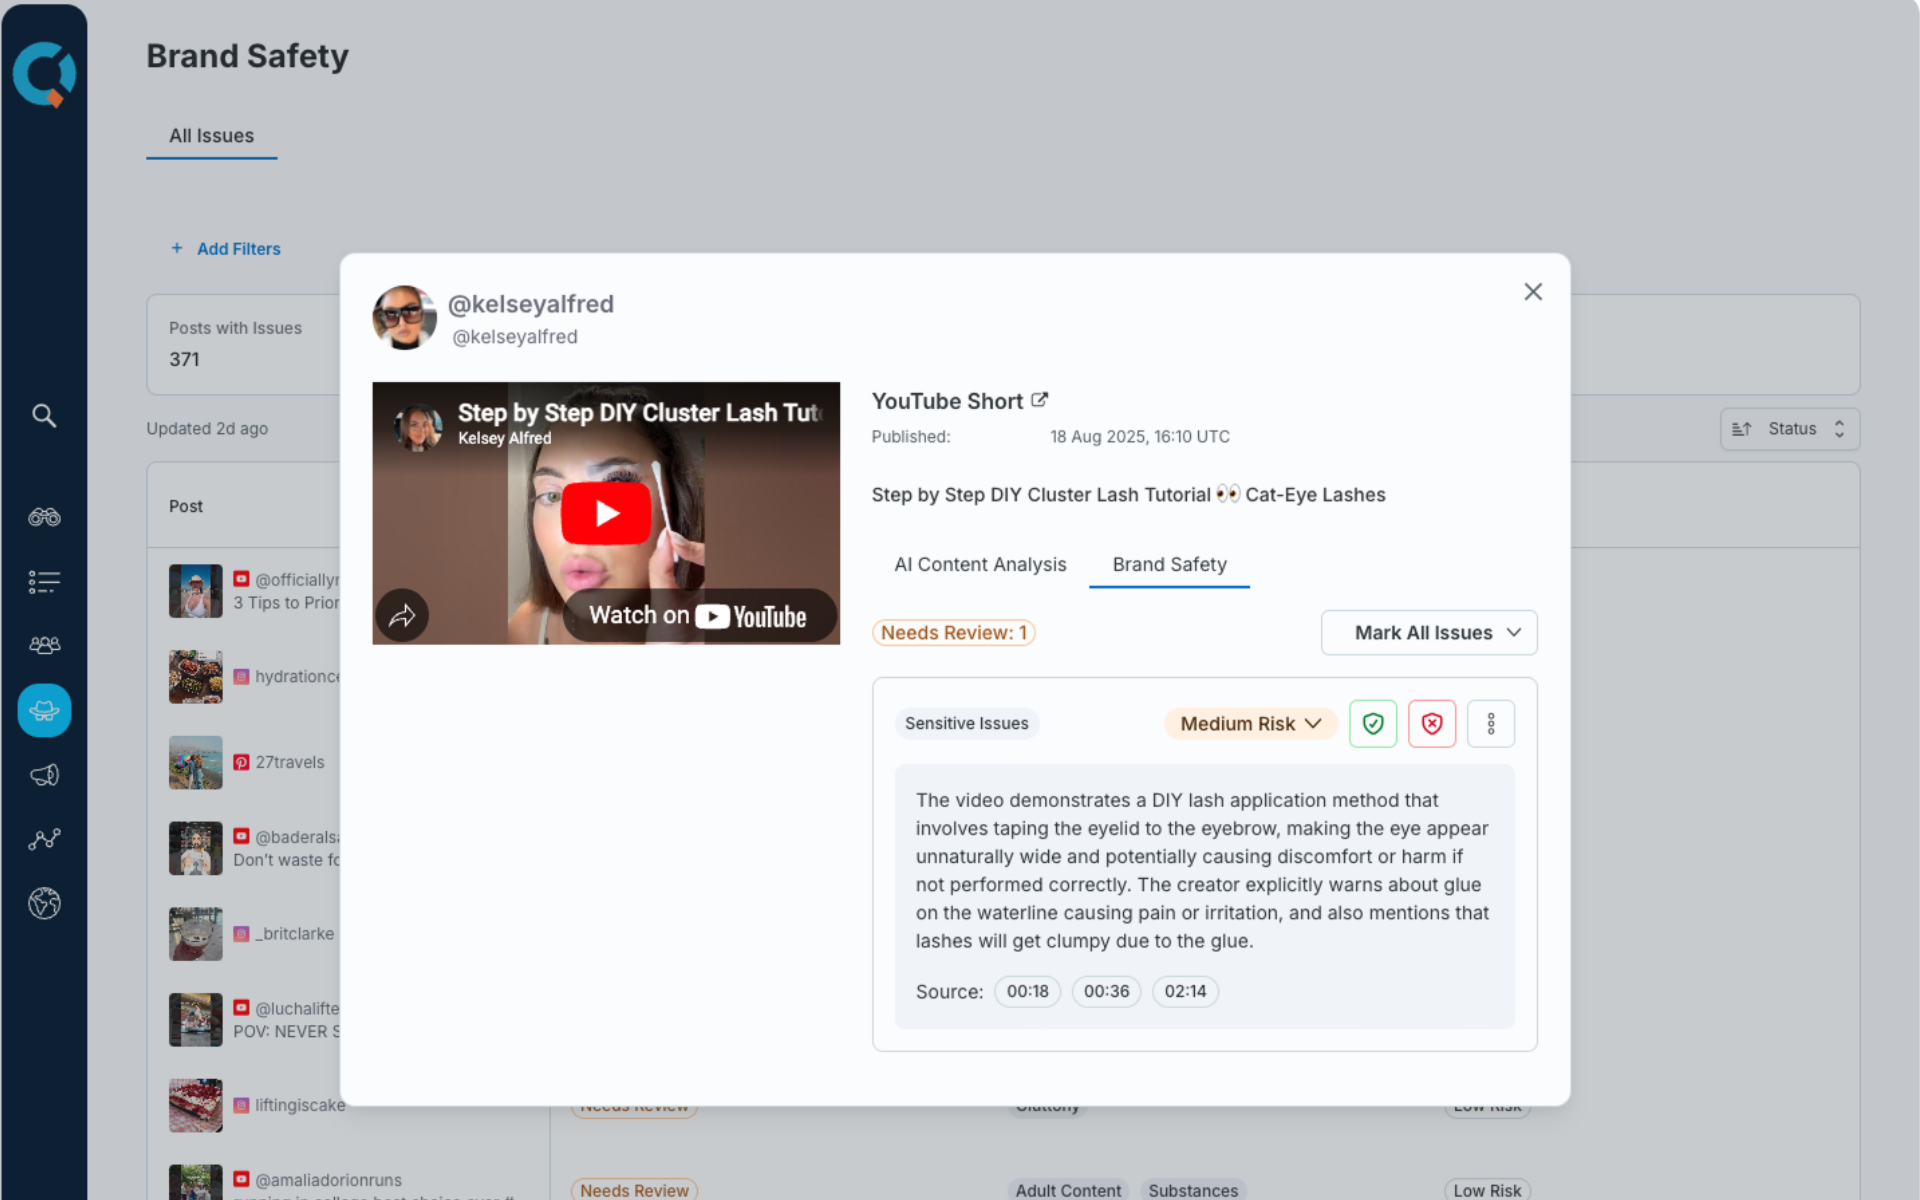This screenshot has height=1200, width=1920.
Task: Open the Mark All Issues dropdown
Action: tap(1429, 633)
